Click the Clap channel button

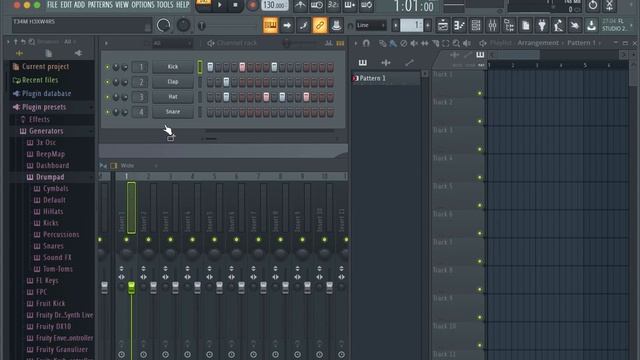173,82
